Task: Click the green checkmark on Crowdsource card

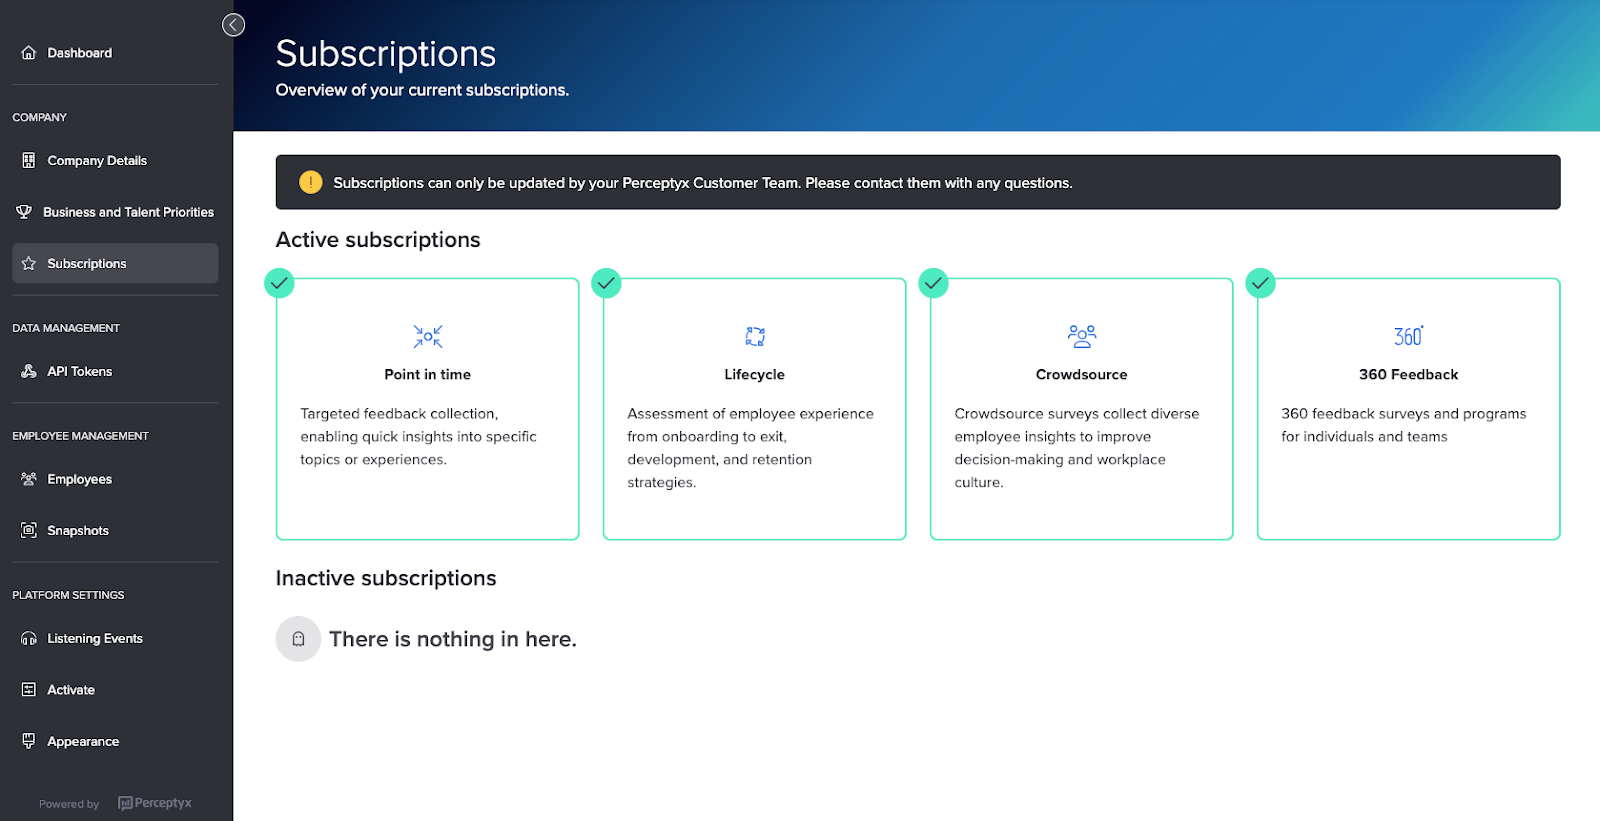Action: coord(933,283)
